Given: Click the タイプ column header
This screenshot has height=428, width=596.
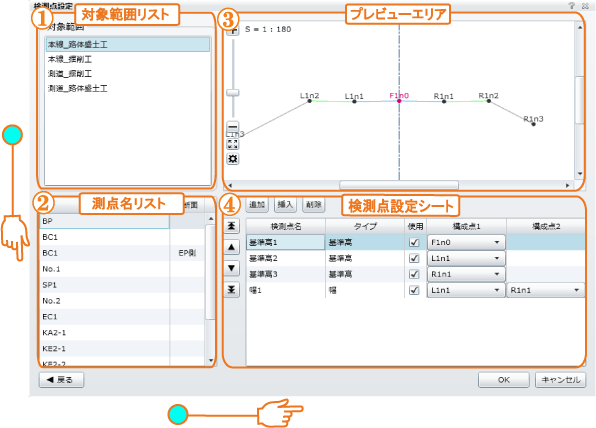Looking at the screenshot, I should point(365,226).
